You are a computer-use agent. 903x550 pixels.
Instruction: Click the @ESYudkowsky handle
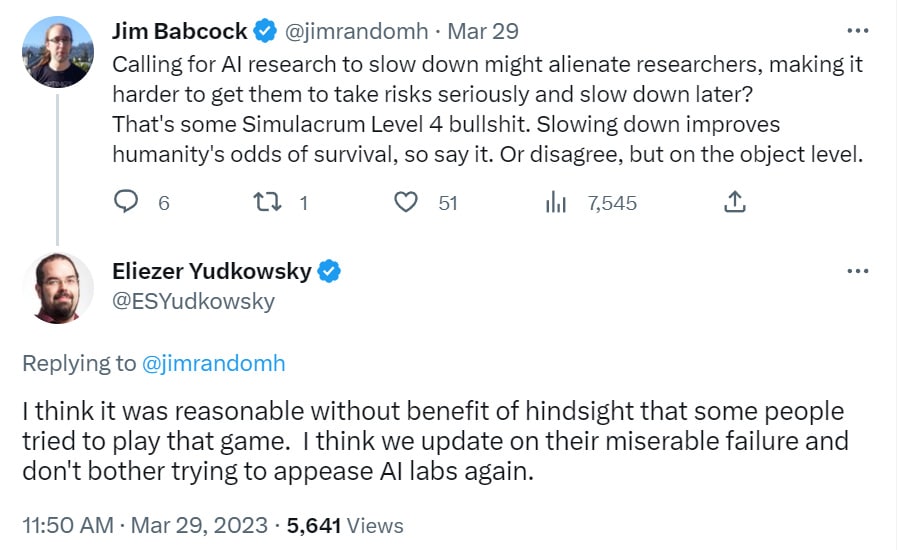tap(194, 301)
